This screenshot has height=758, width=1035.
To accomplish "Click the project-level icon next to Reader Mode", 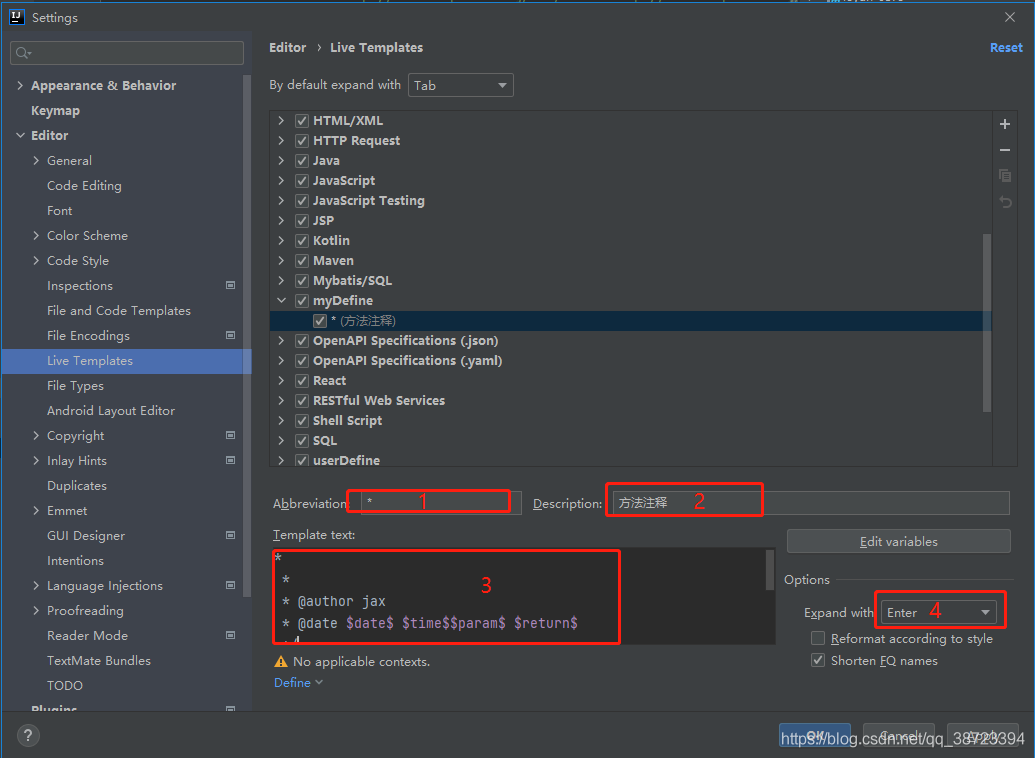I will pos(230,635).
